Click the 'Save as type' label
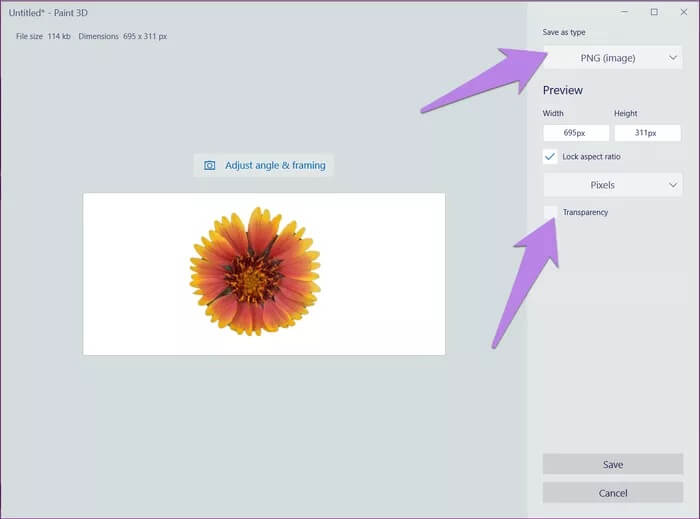 (x=564, y=32)
